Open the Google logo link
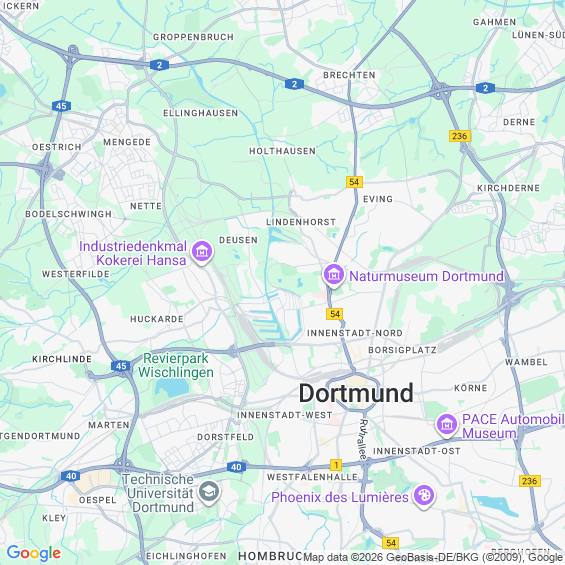565x565 pixels. tap(34, 552)
